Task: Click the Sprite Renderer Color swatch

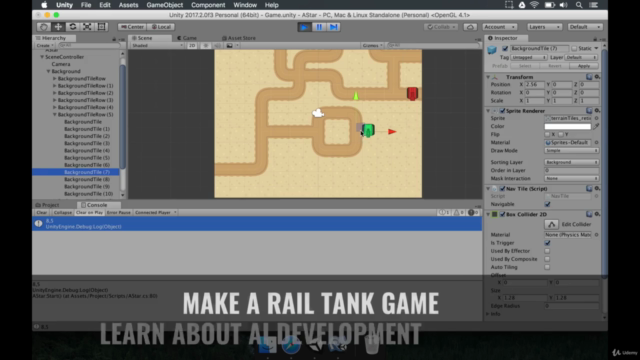Action: pos(567,127)
